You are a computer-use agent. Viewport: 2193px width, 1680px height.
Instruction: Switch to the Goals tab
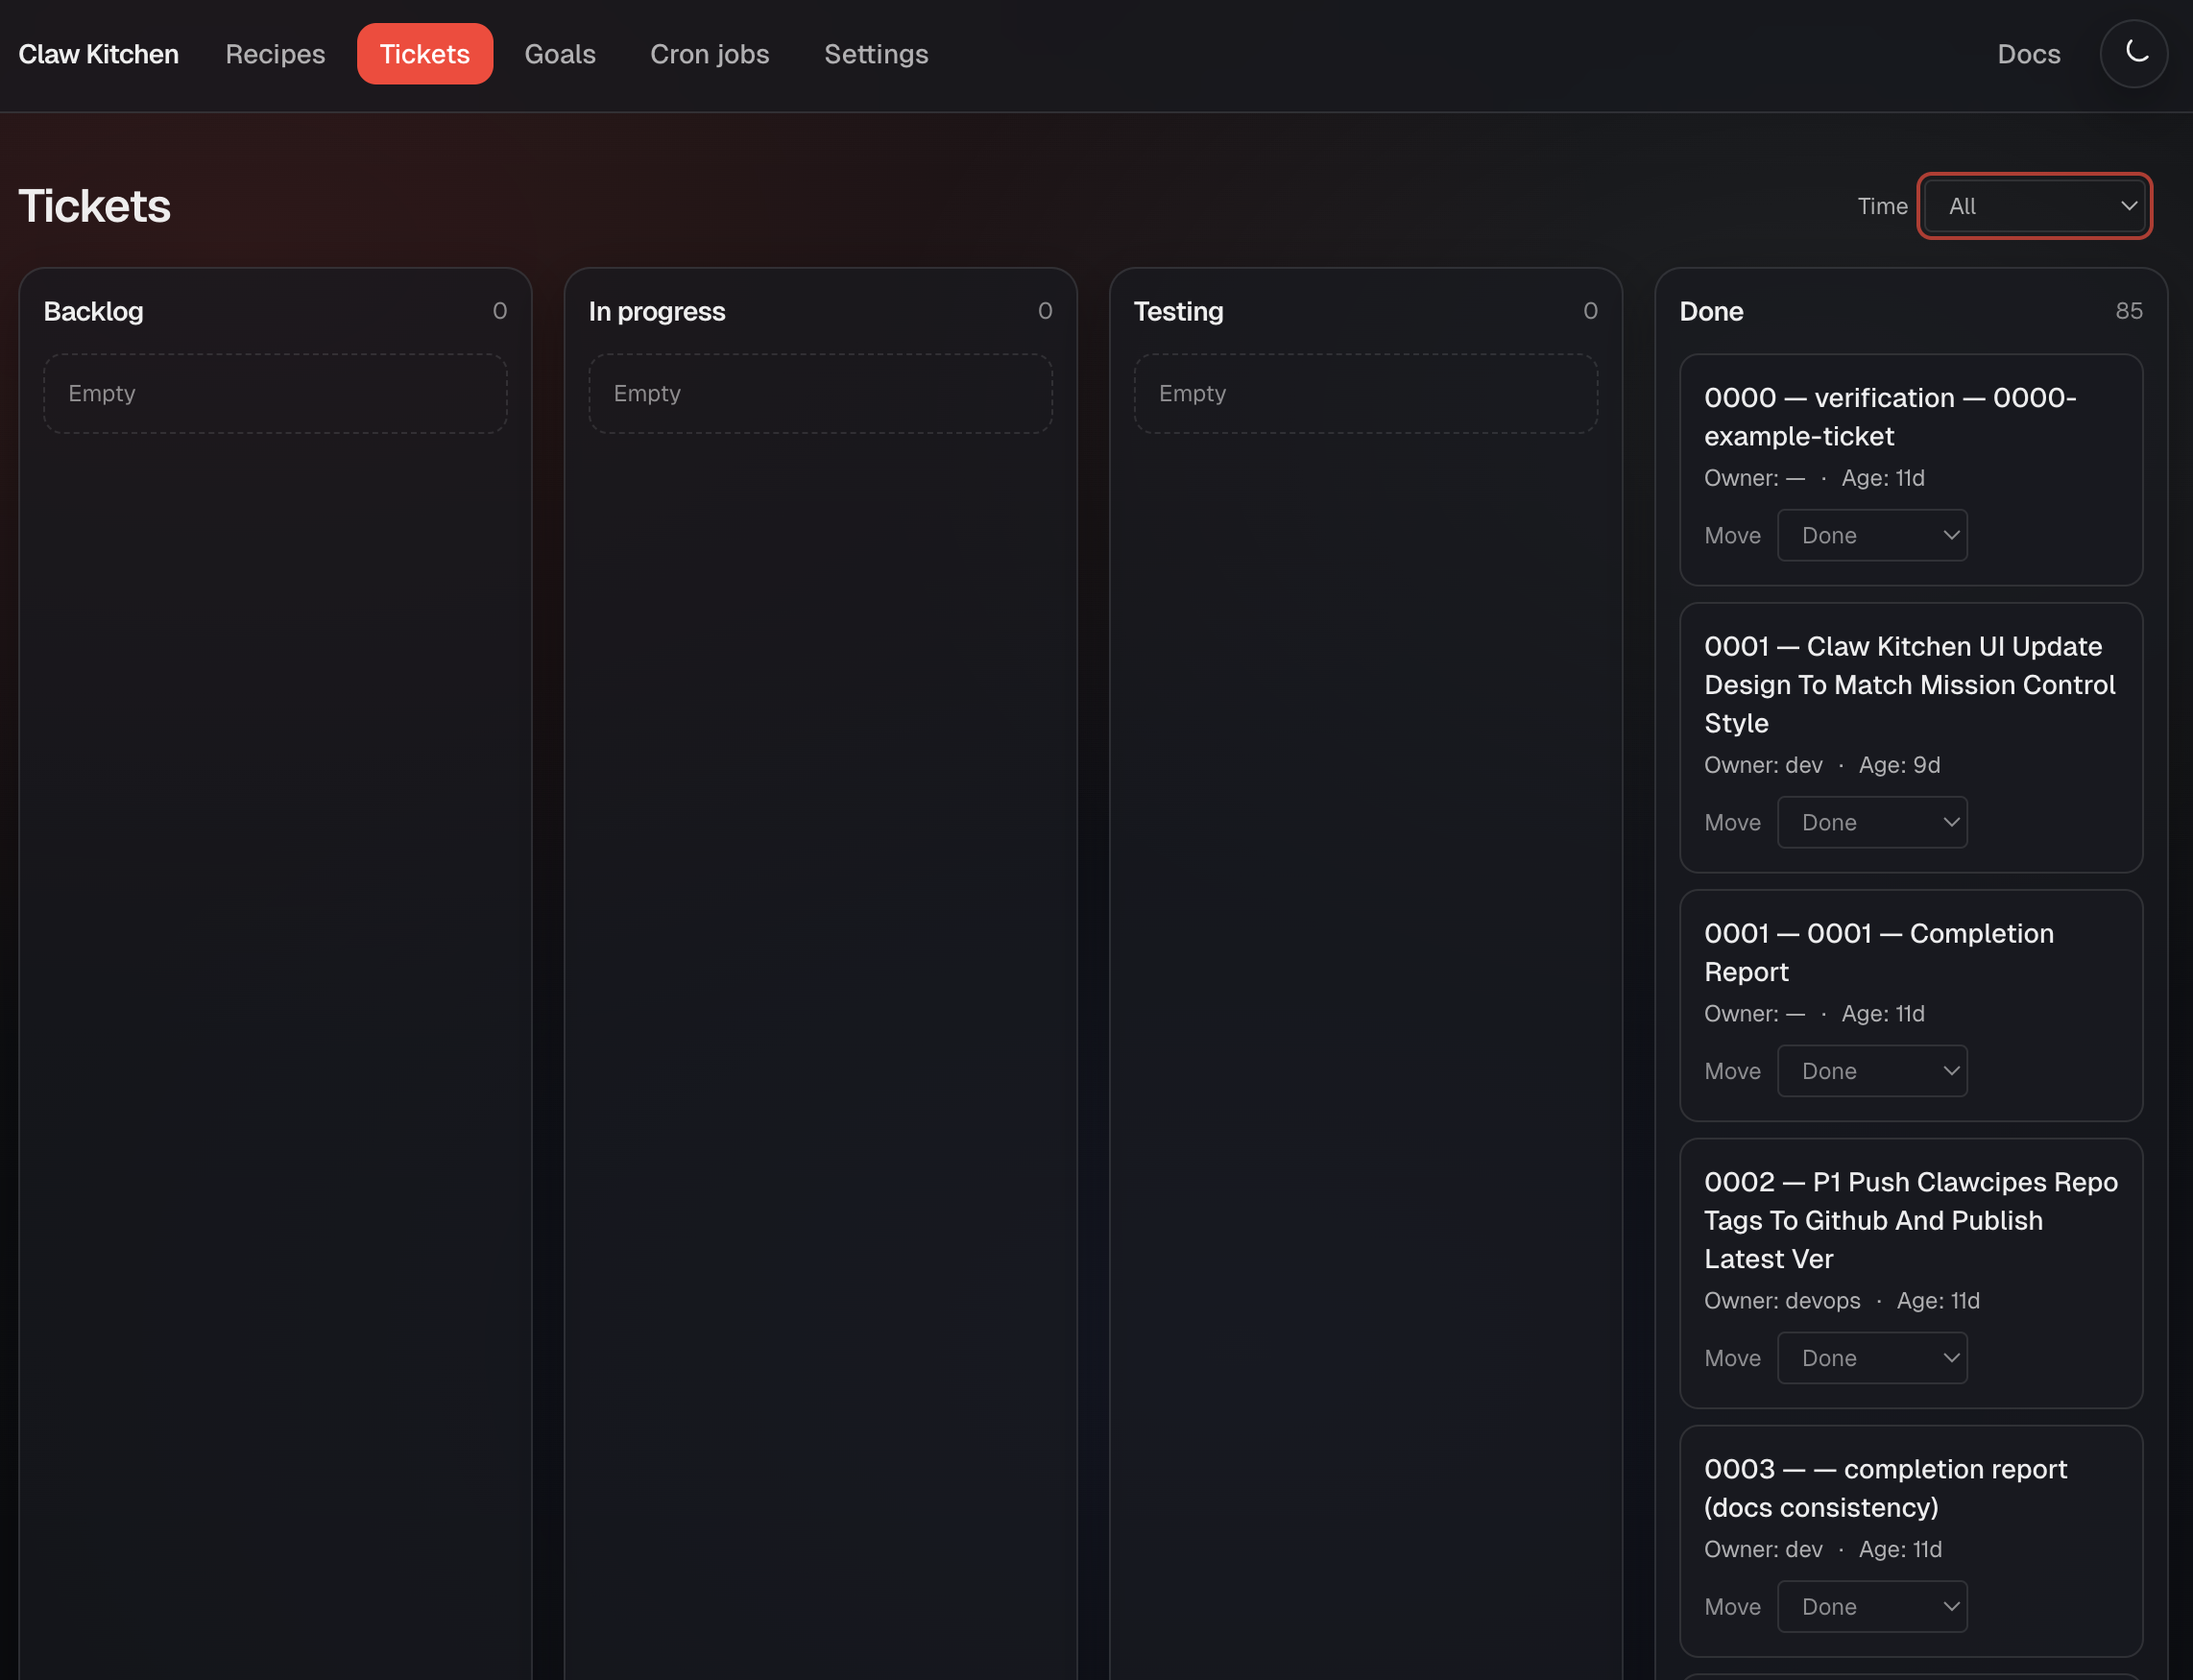pos(560,54)
